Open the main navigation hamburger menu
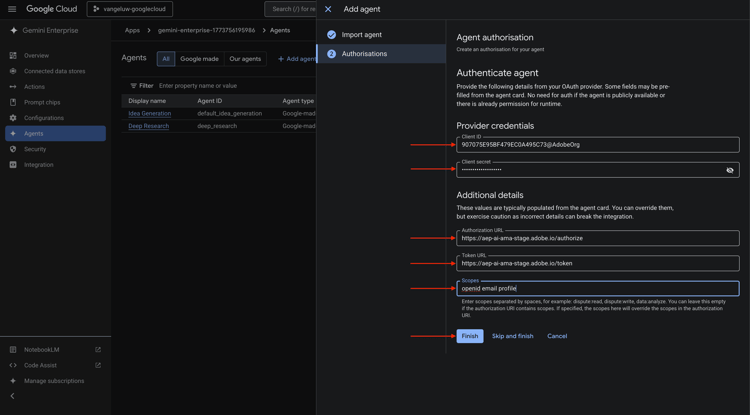The image size is (750, 415). click(x=12, y=9)
